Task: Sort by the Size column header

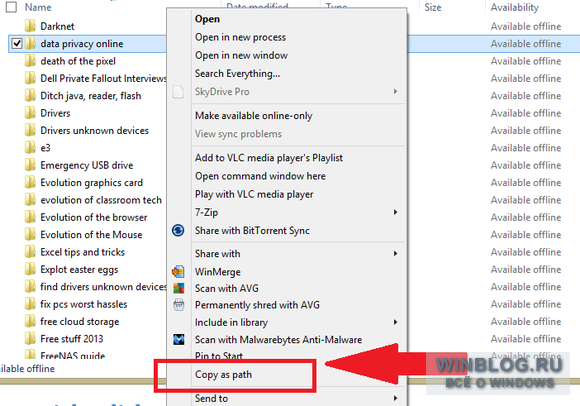Action: [433, 7]
